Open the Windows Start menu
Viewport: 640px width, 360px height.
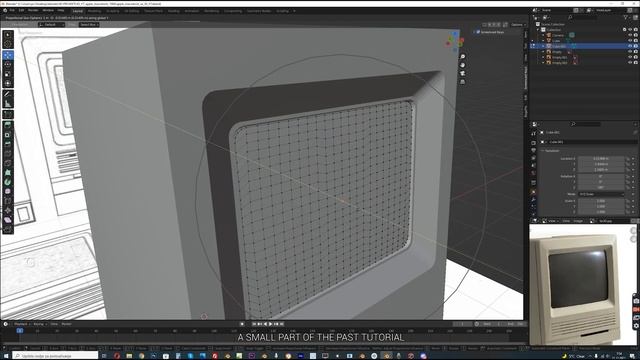click(x=6, y=356)
